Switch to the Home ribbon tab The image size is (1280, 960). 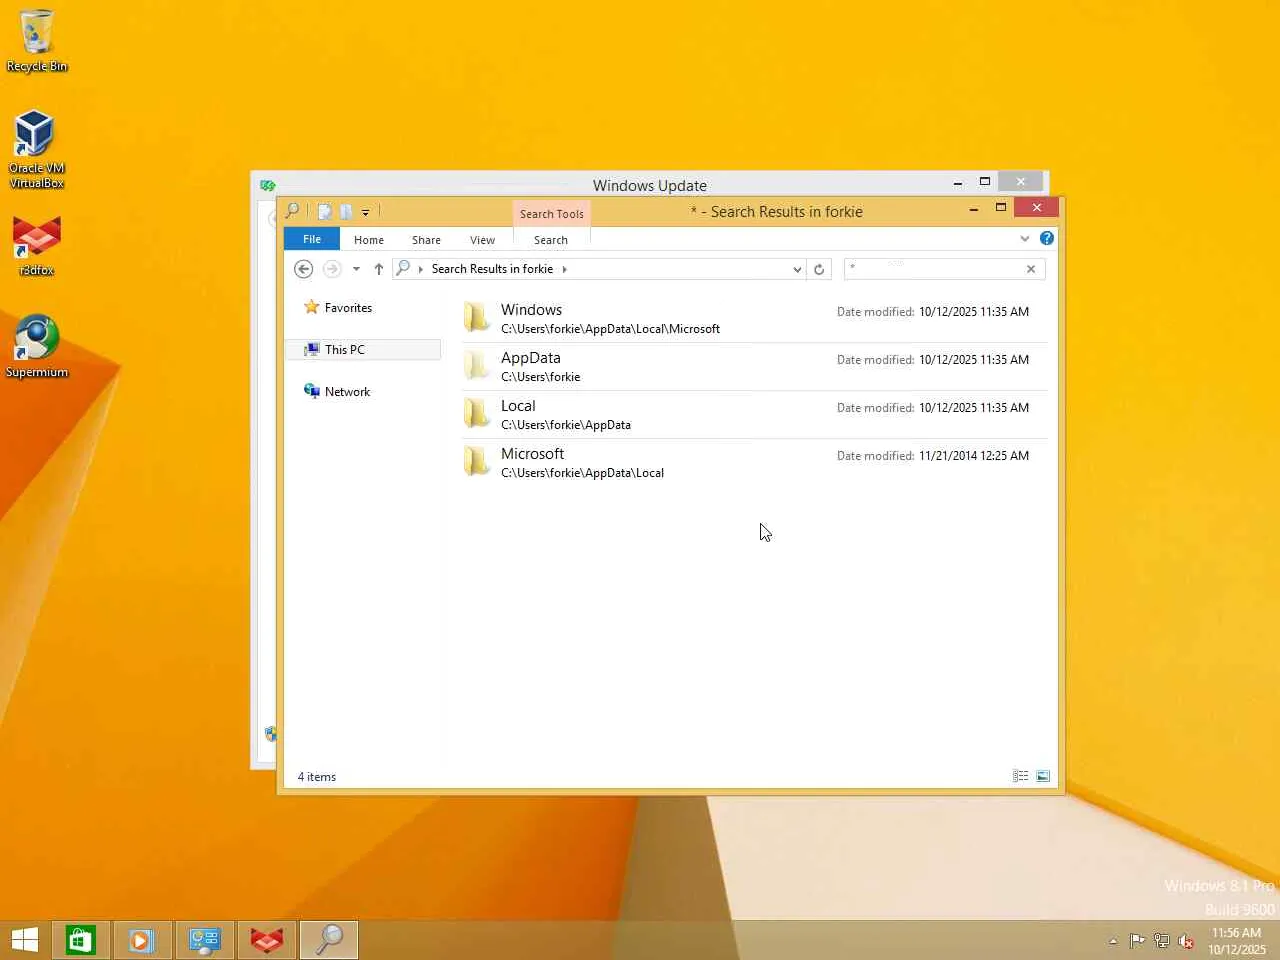(369, 240)
